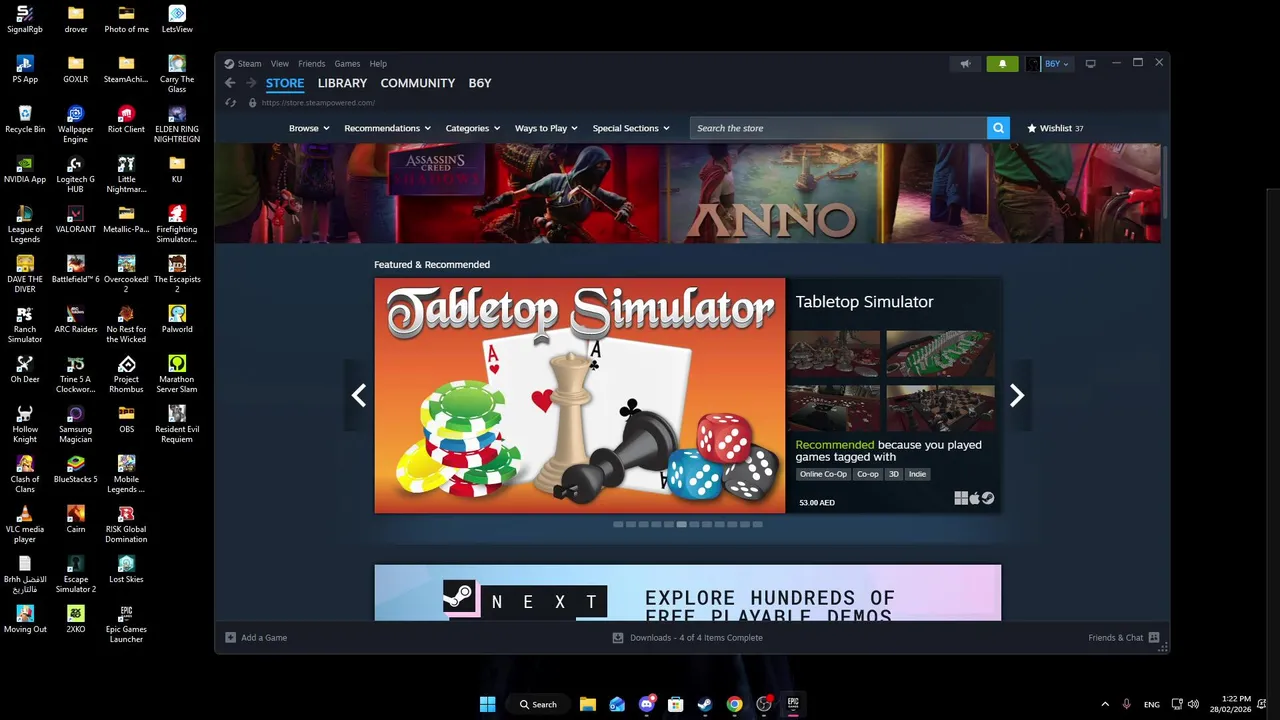1280x720 pixels.
Task: Open File Explorer from the taskbar
Action: pos(588,704)
